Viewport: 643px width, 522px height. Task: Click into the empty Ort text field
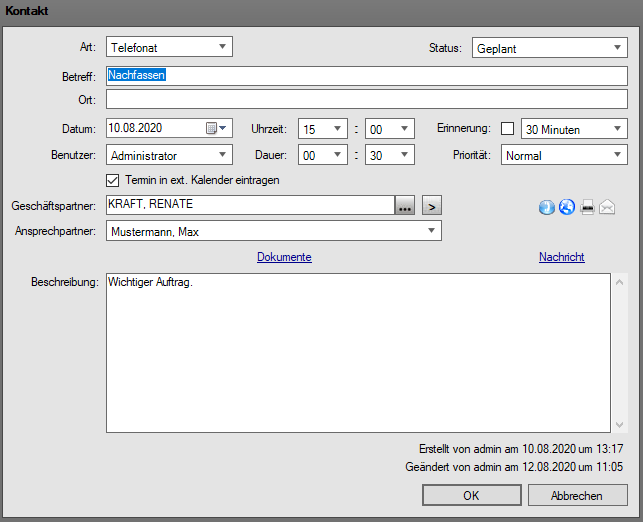367,99
